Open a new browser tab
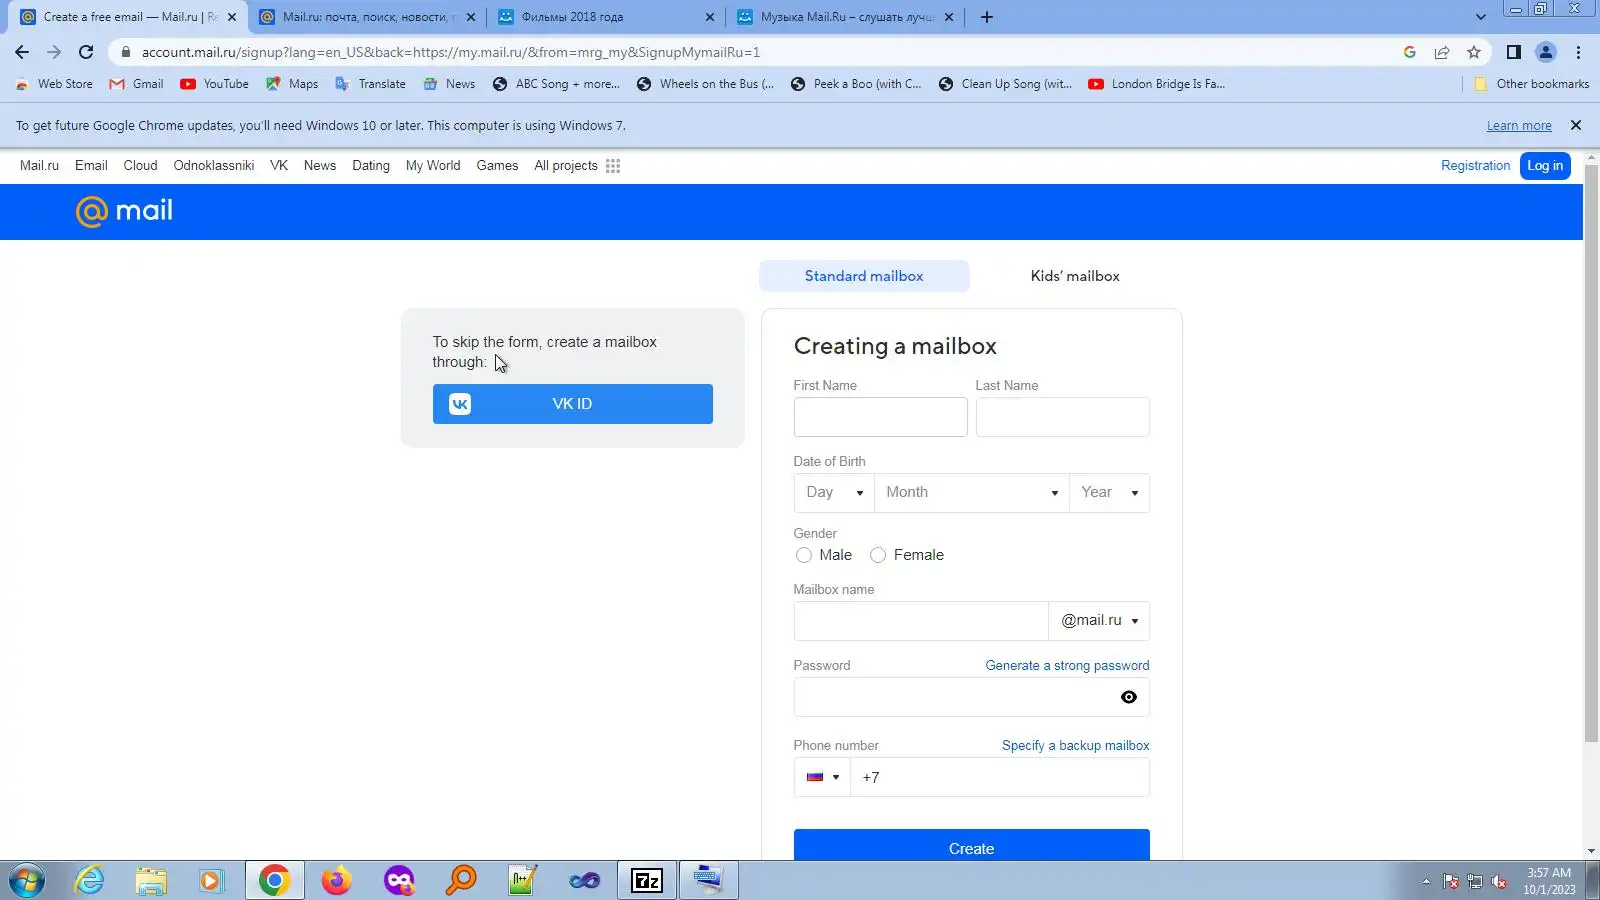 point(987,17)
